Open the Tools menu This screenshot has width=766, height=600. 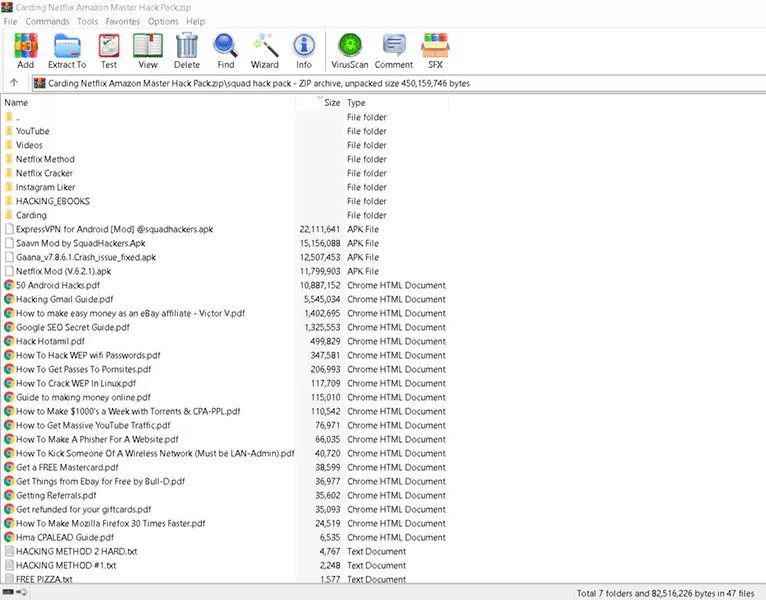87,21
